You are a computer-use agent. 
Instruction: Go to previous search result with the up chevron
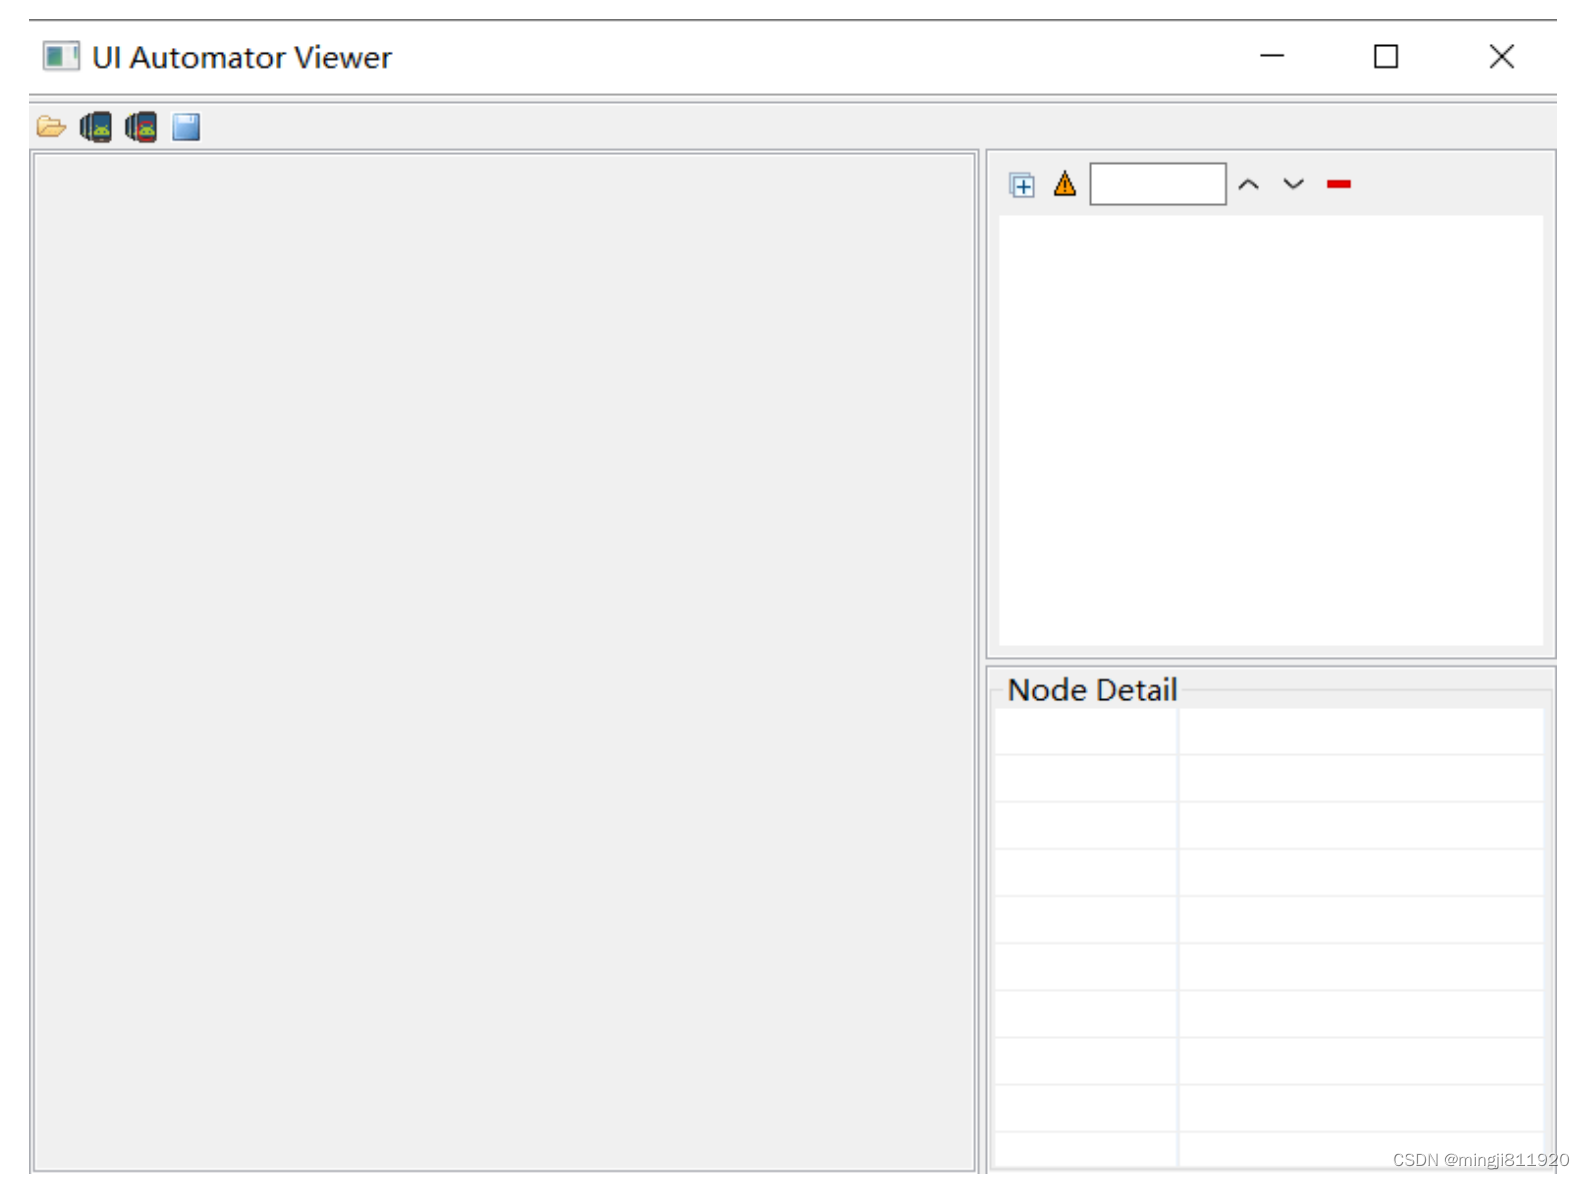[x=1248, y=184]
